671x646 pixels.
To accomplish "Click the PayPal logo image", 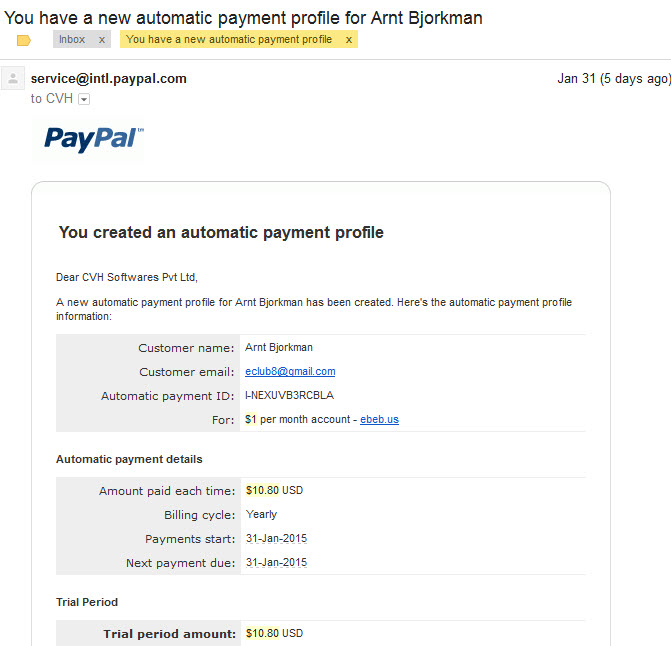I will 94,139.
